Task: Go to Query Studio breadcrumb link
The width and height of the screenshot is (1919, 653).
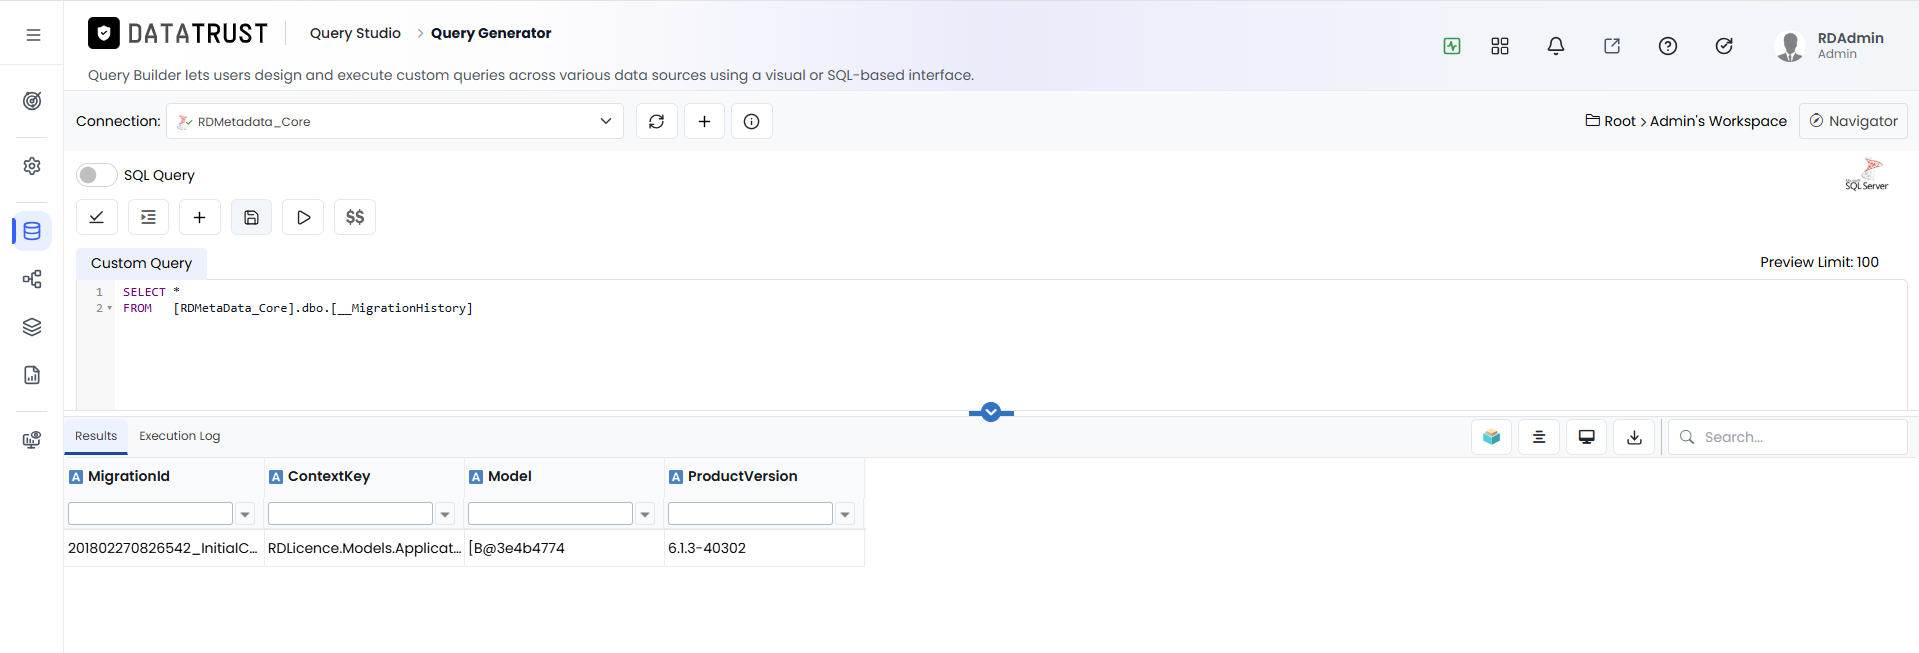Action: [x=355, y=33]
